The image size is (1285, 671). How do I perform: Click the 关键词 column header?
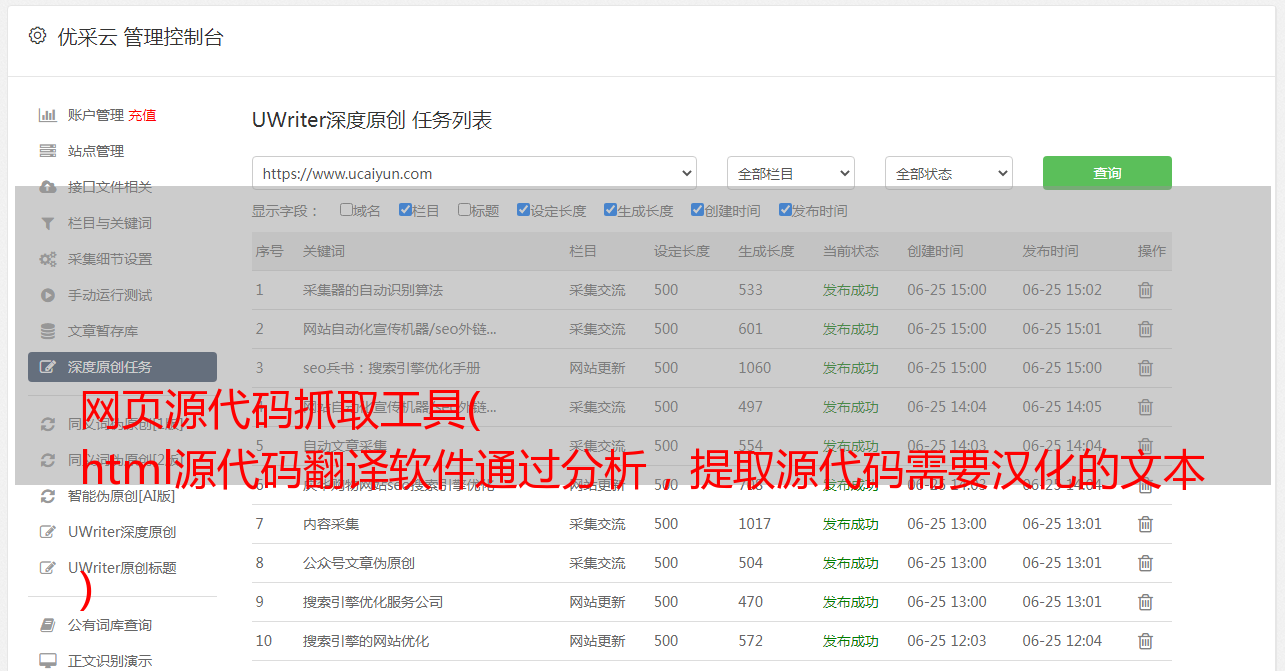click(x=324, y=251)
